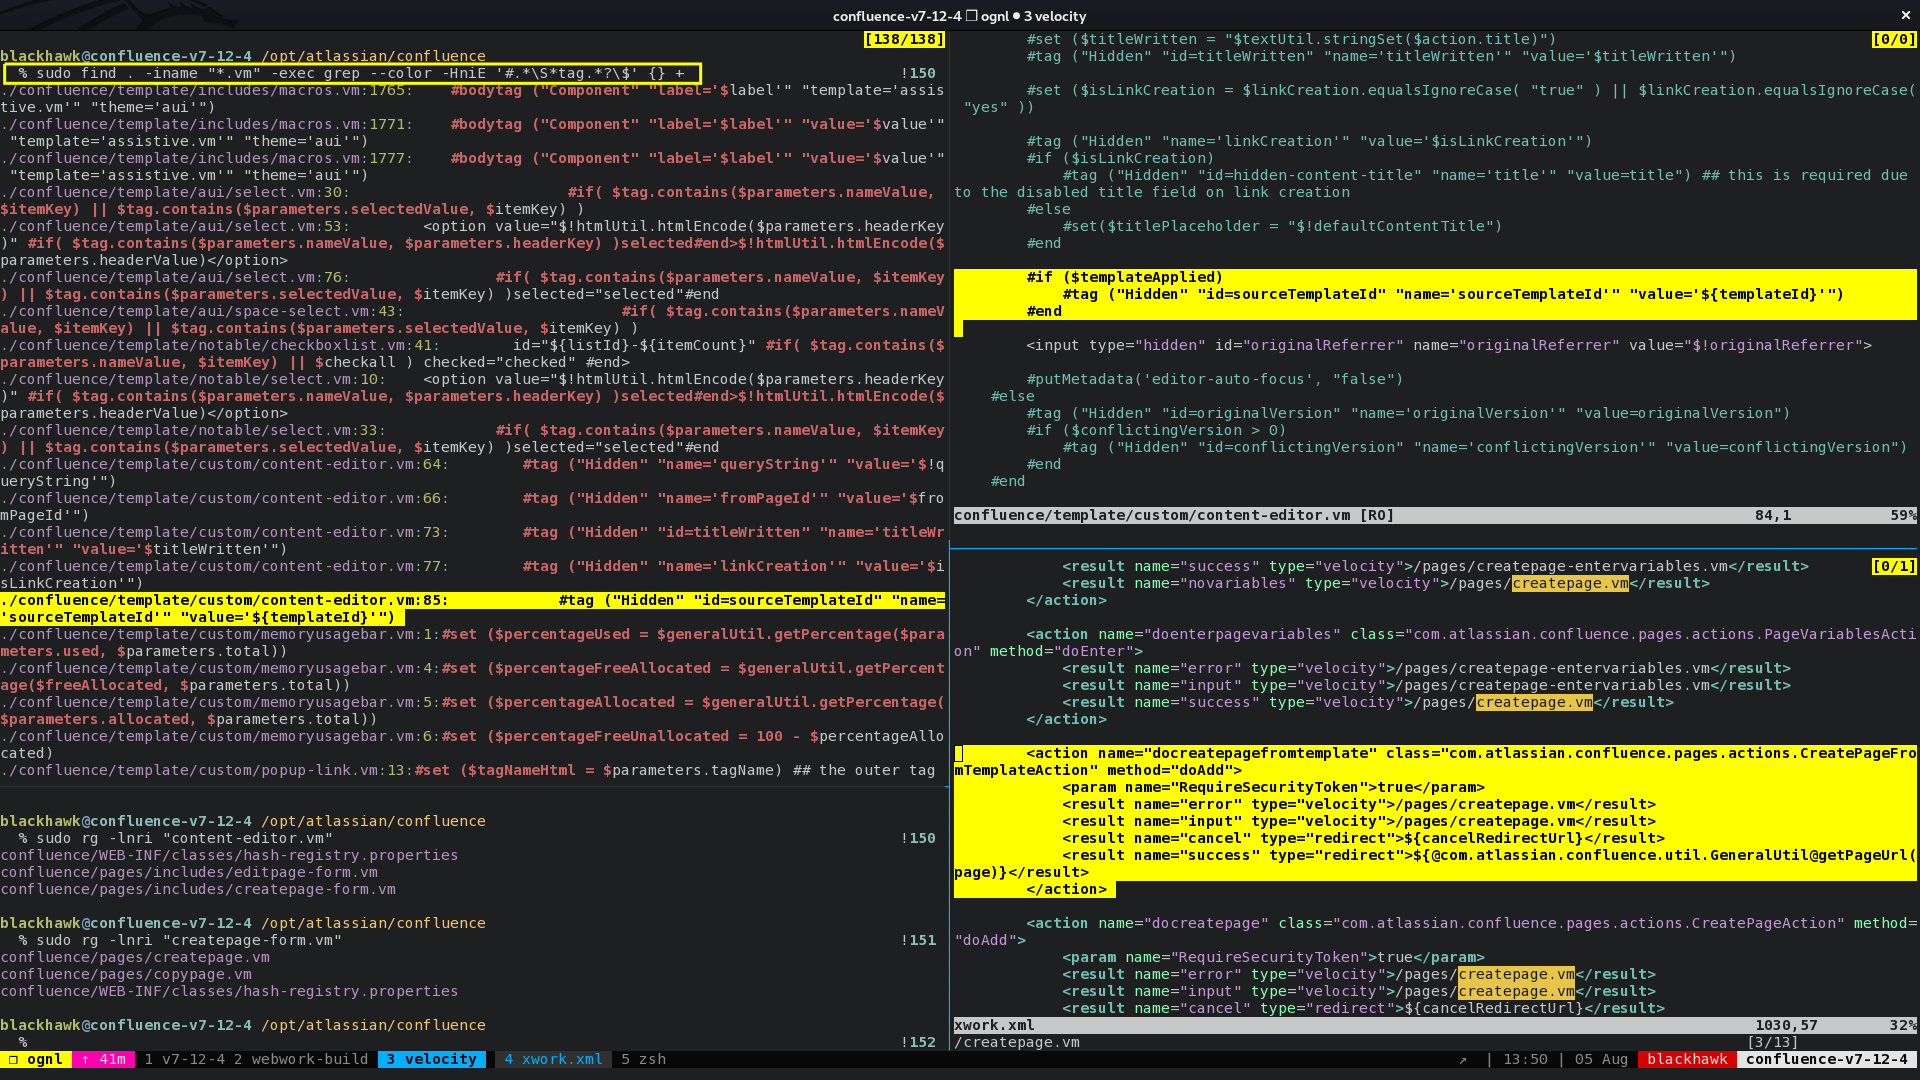Viewport: 1920px width, 1080px height.
Task: Click the #putMetadata editor-auto-focus line
Action: tap(1214, 379)
